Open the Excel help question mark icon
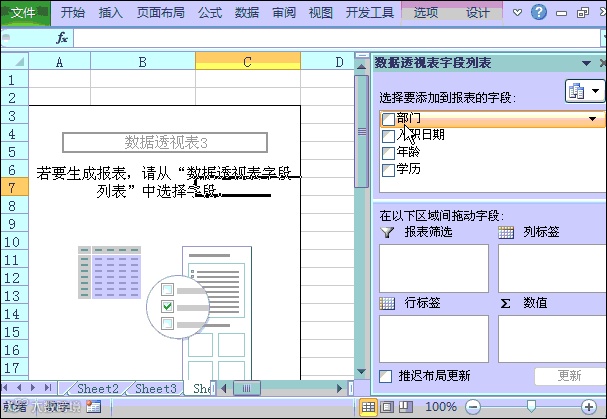607x419 pixels. click(538, 12)
